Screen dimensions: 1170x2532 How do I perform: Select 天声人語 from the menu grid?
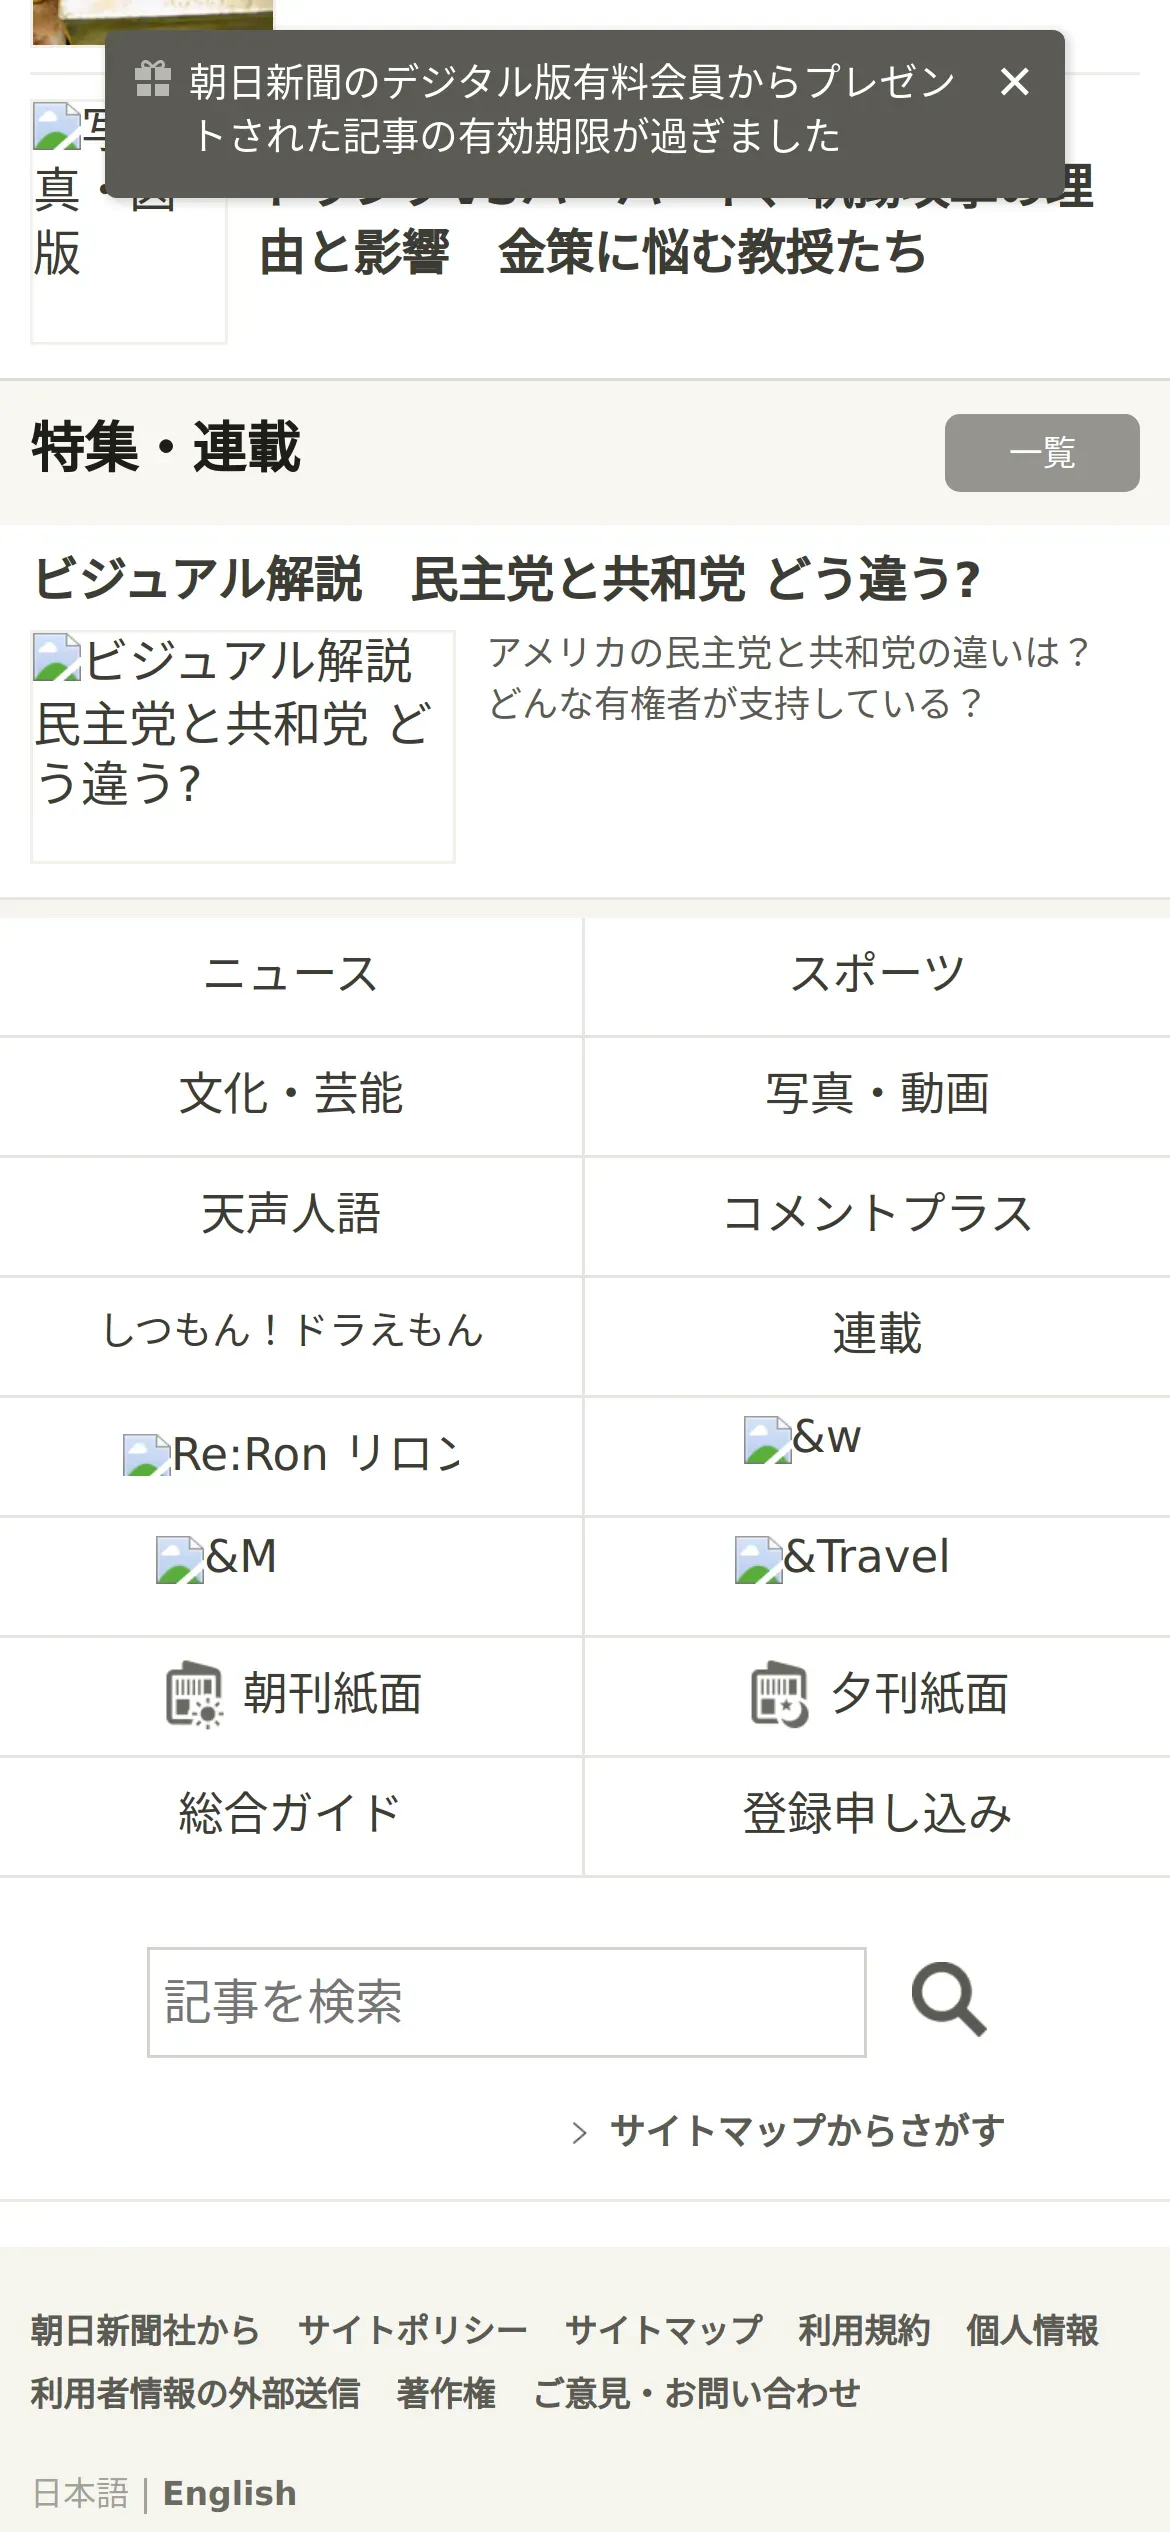[290, 1215]
